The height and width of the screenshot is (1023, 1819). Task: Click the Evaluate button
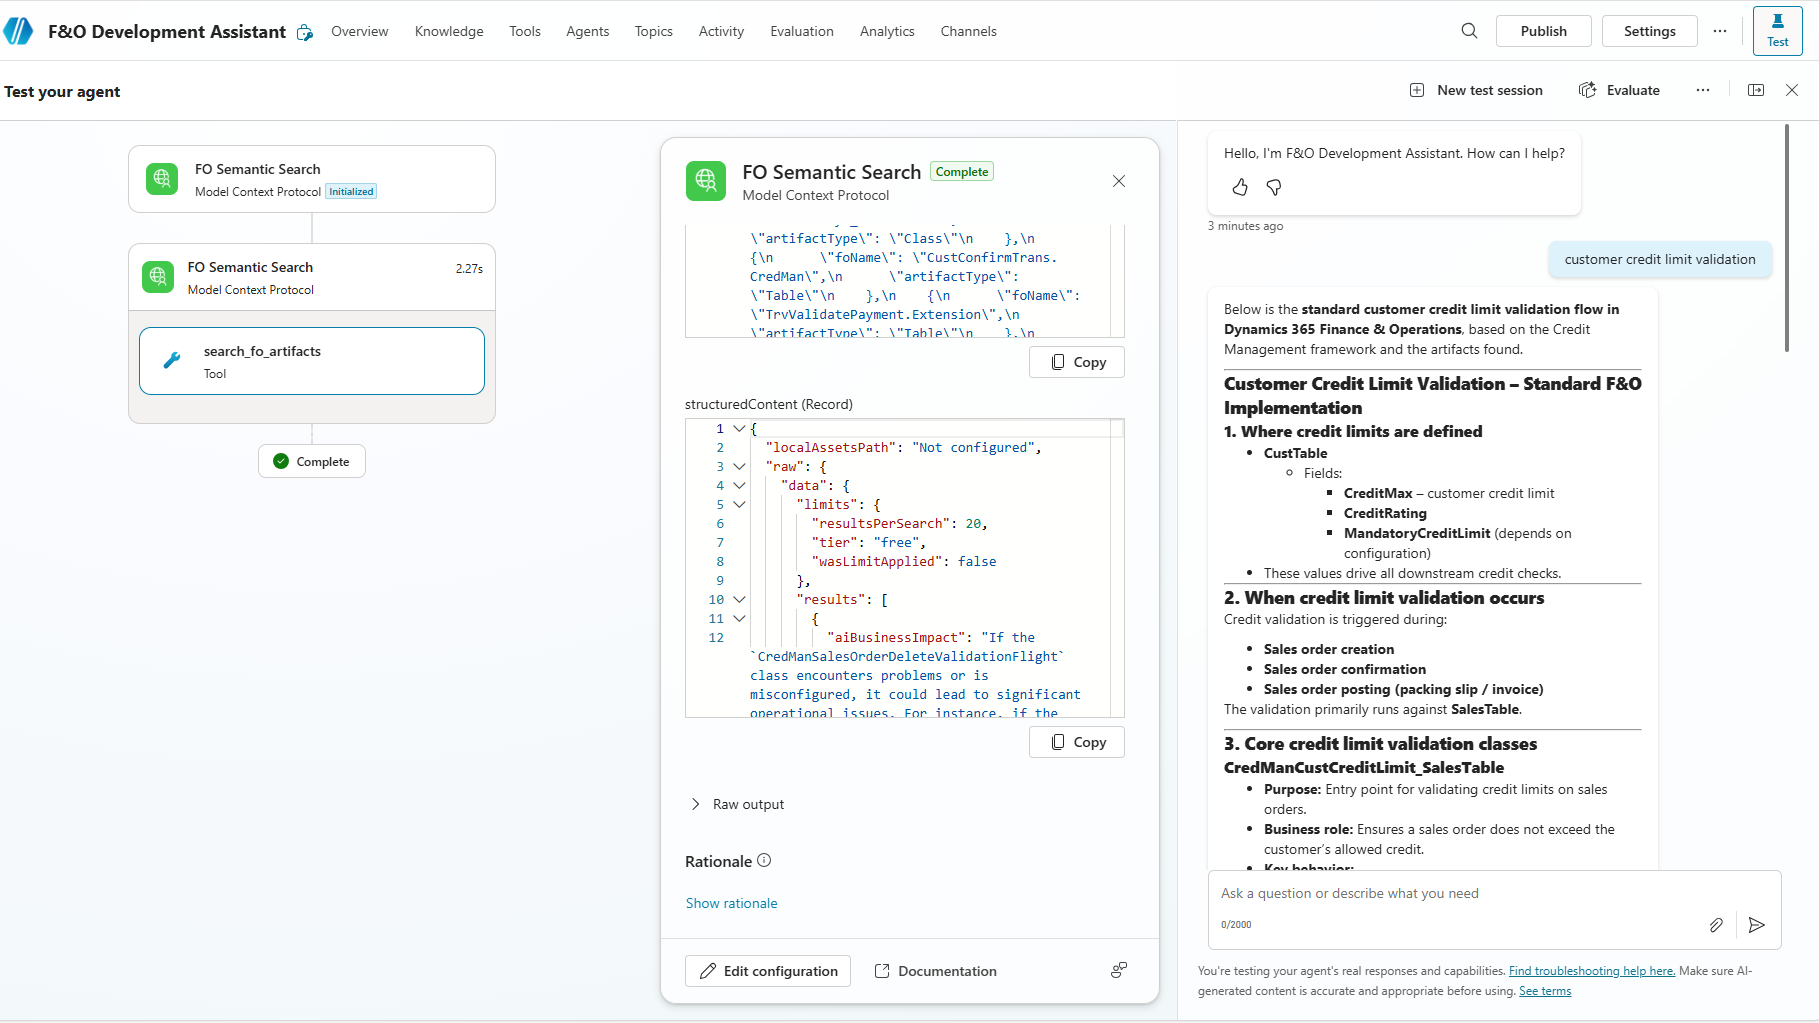pyautogui.click(x=1619, y=90)
